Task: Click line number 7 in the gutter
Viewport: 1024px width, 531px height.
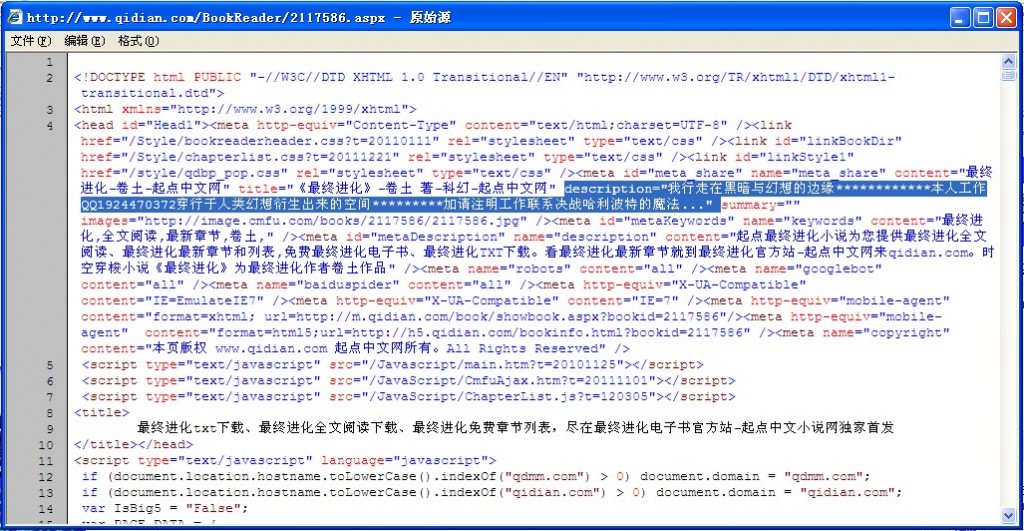Action: pyautogui.click(x=49, y=397)
